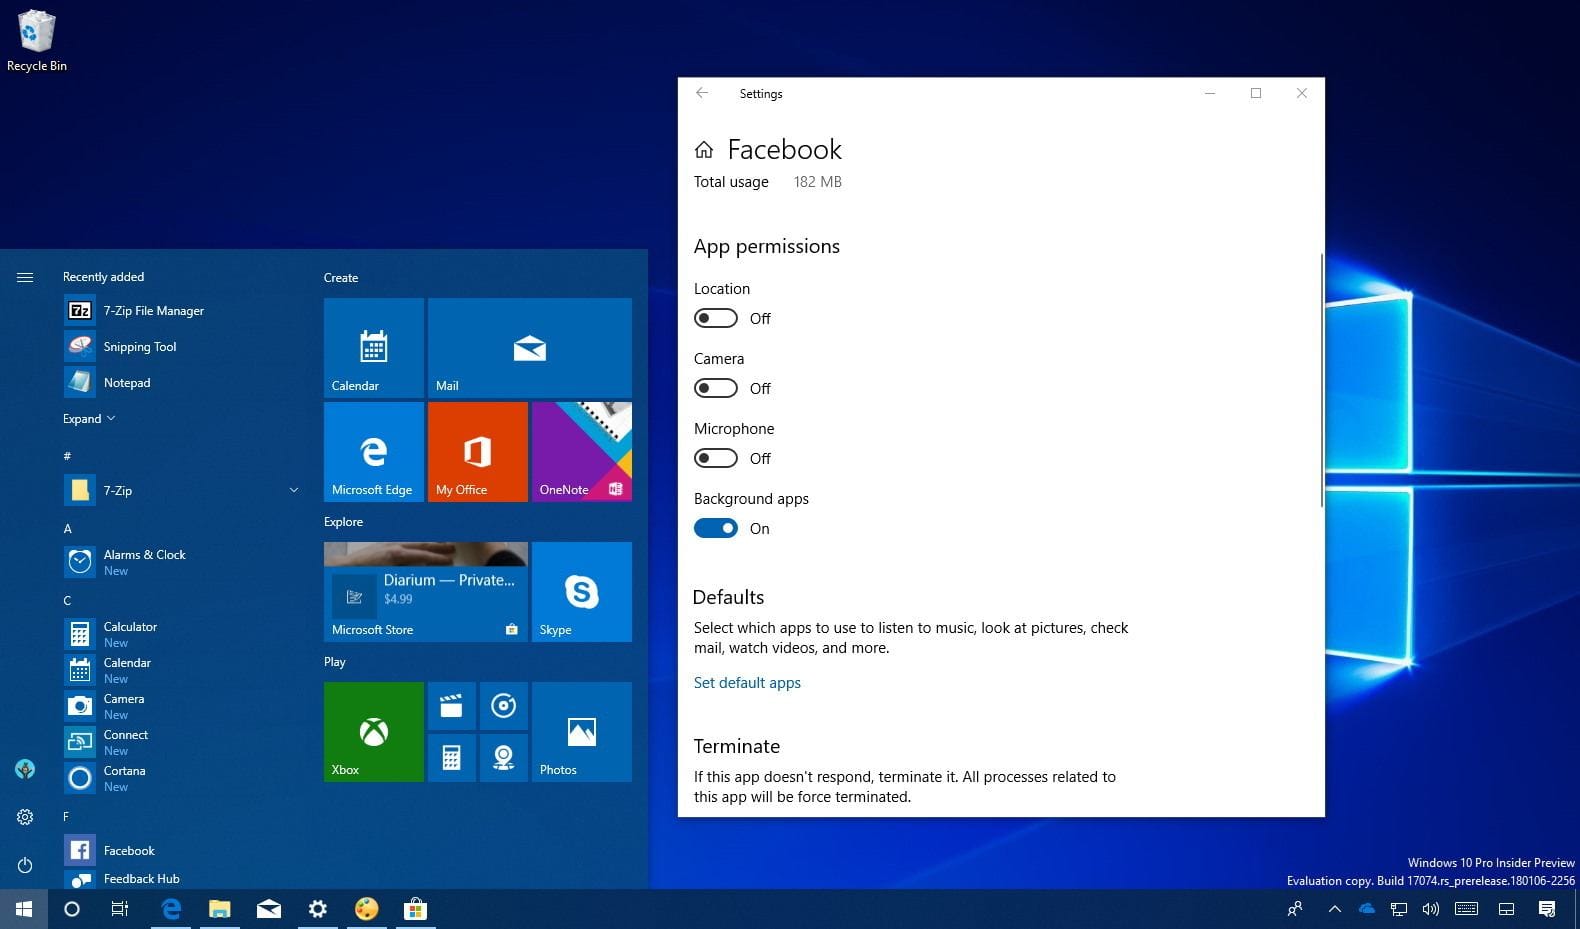Click the volume icon in system tray
The image size is (1580, 929).
1431,909
